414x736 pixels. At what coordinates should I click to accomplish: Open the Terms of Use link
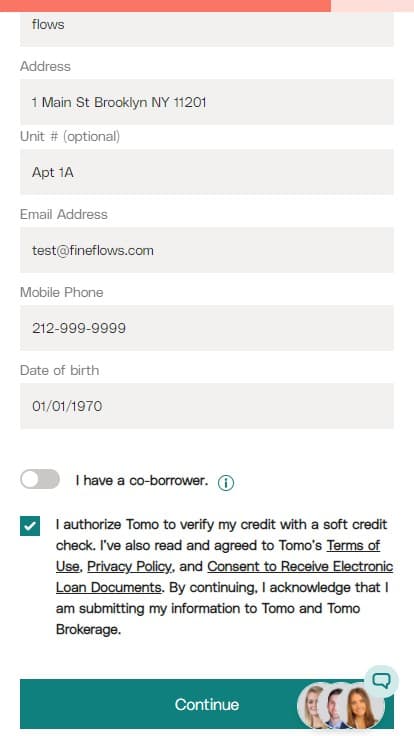pos(218,556)
